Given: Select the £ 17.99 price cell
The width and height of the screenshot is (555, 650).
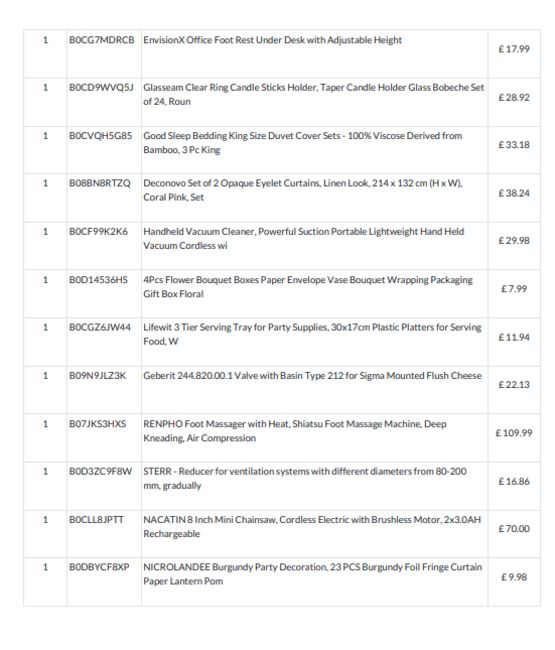Looking at the screenshot, I should tap(514, 49).
